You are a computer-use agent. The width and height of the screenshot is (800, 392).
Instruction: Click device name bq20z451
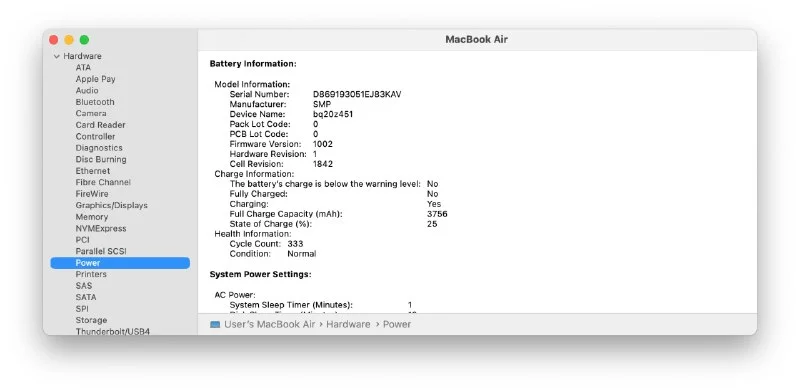coord(333,114)
